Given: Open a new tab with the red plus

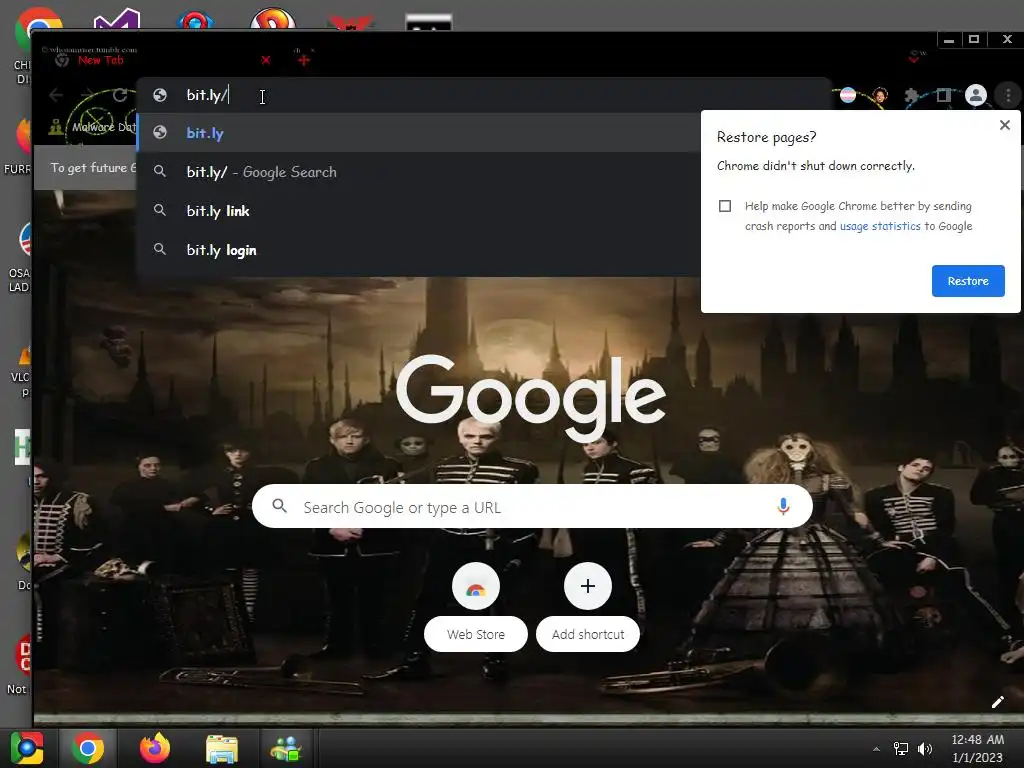Looking at the screenshot, I should [x=304, y=60].
